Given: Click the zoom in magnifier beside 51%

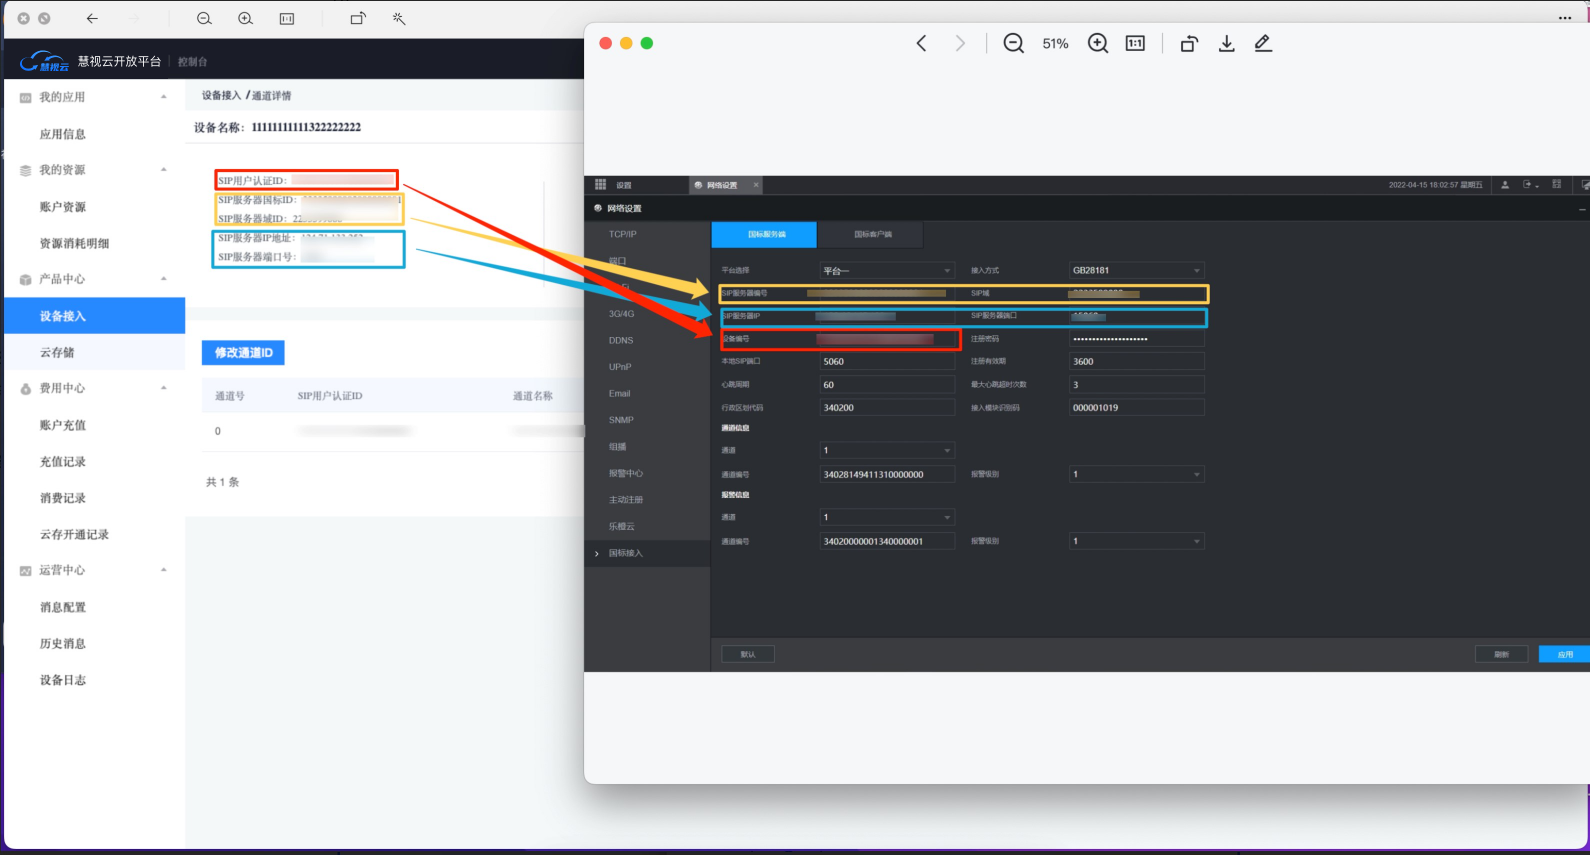Looking at the screenshot, I should pyautogui.click(x=1098, y=43).
